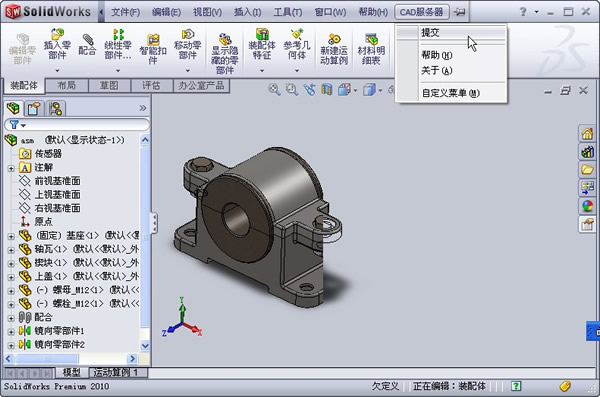Click the feature tree vertical scrollbar down arrow
This screenshot has width=600, height=397.
pyautogui.click(x=145, y=346)
